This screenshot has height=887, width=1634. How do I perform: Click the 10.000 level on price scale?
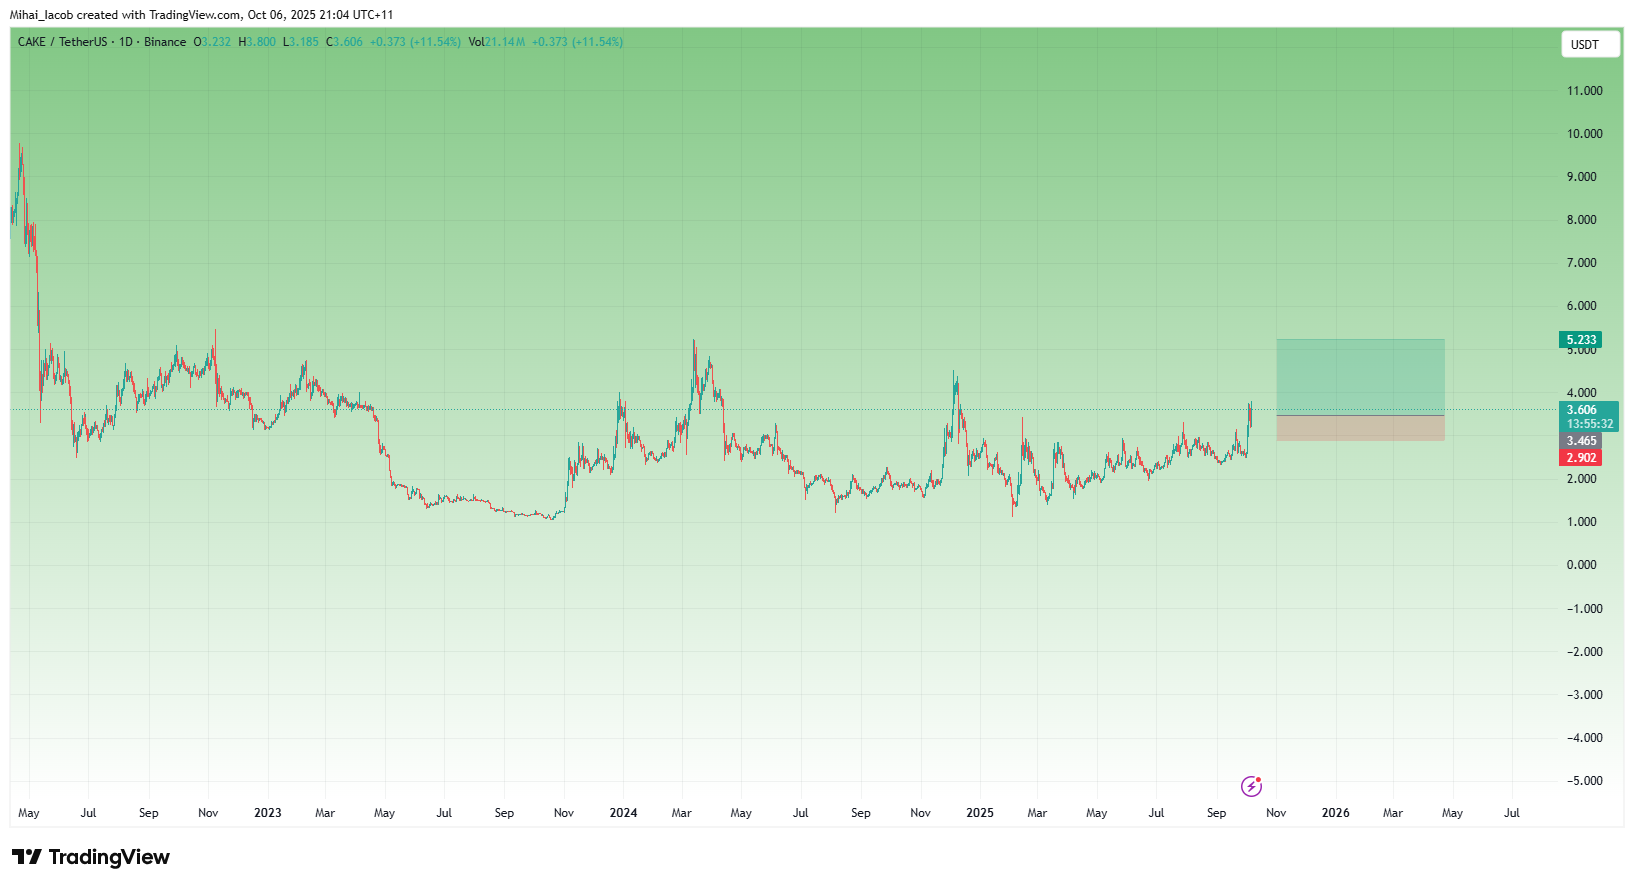tap(1584, 134)
